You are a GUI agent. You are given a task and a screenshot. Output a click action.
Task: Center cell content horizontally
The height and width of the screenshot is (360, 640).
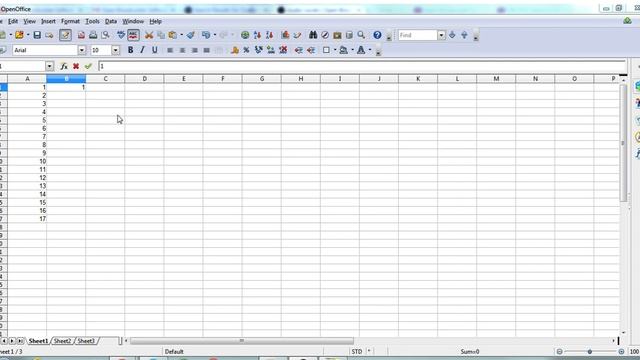click(182, 50)
